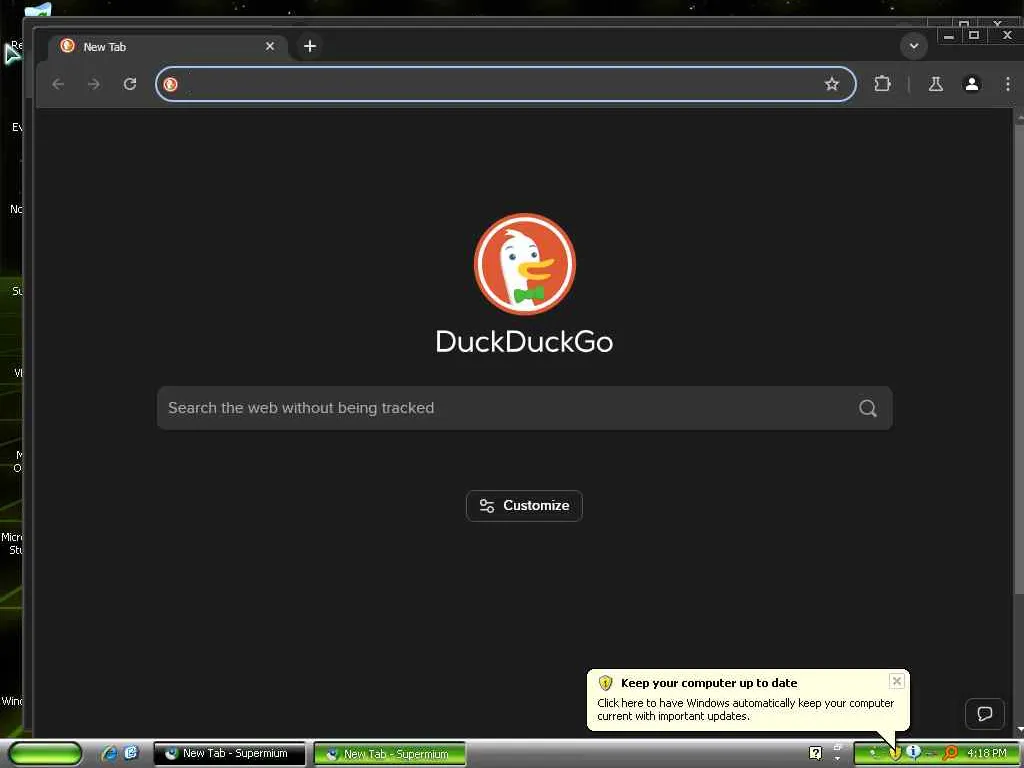This screenshot has height=768, width=1024.
Task: Click the magnifier search icon in DuckDuckGo box
Action: point(868,408)
